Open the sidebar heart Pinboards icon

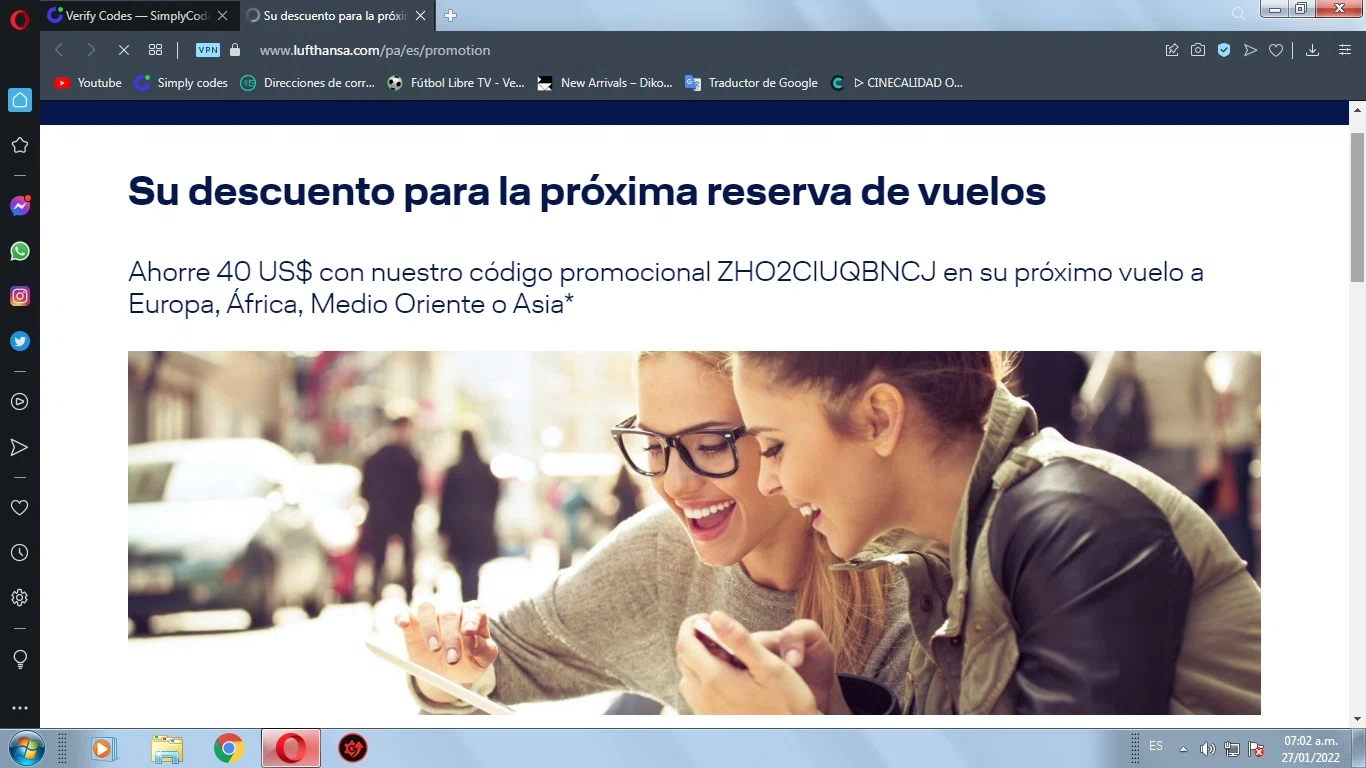(x=19, y=508)
